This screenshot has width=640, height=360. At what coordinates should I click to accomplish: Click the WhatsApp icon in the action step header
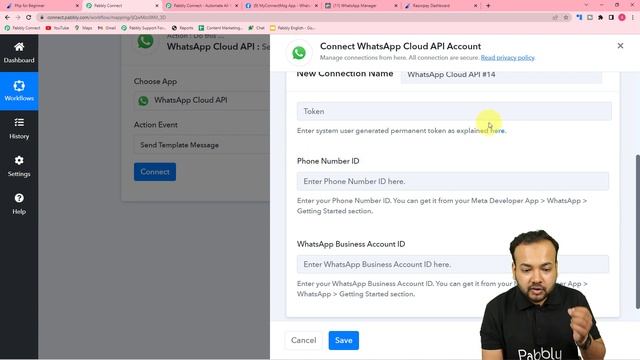pos(145,41)
